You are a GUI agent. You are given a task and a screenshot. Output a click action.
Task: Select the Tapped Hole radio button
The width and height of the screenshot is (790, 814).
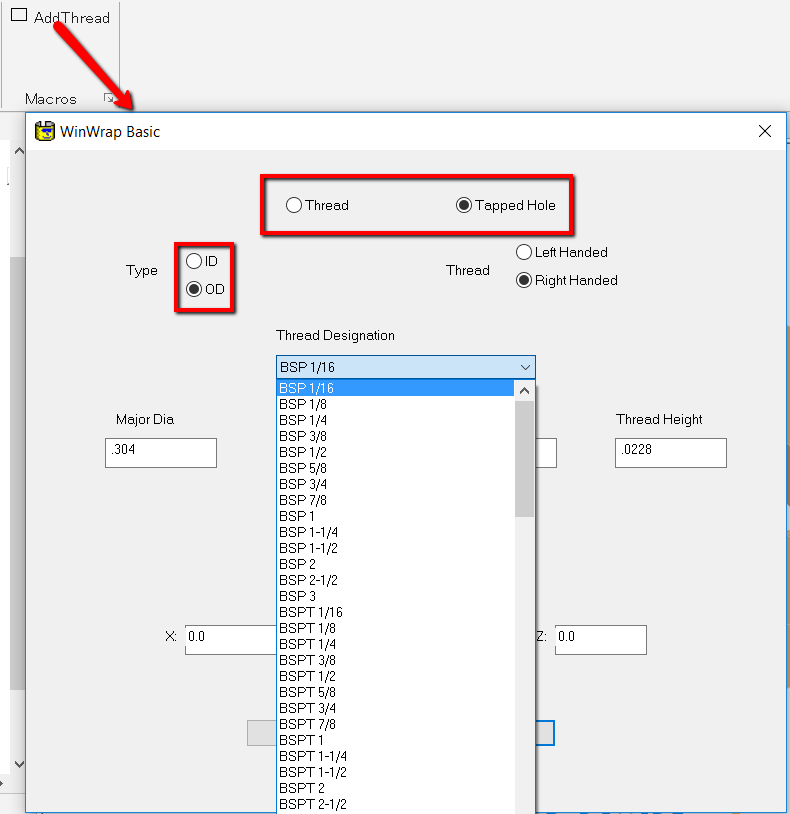(464, 205)
